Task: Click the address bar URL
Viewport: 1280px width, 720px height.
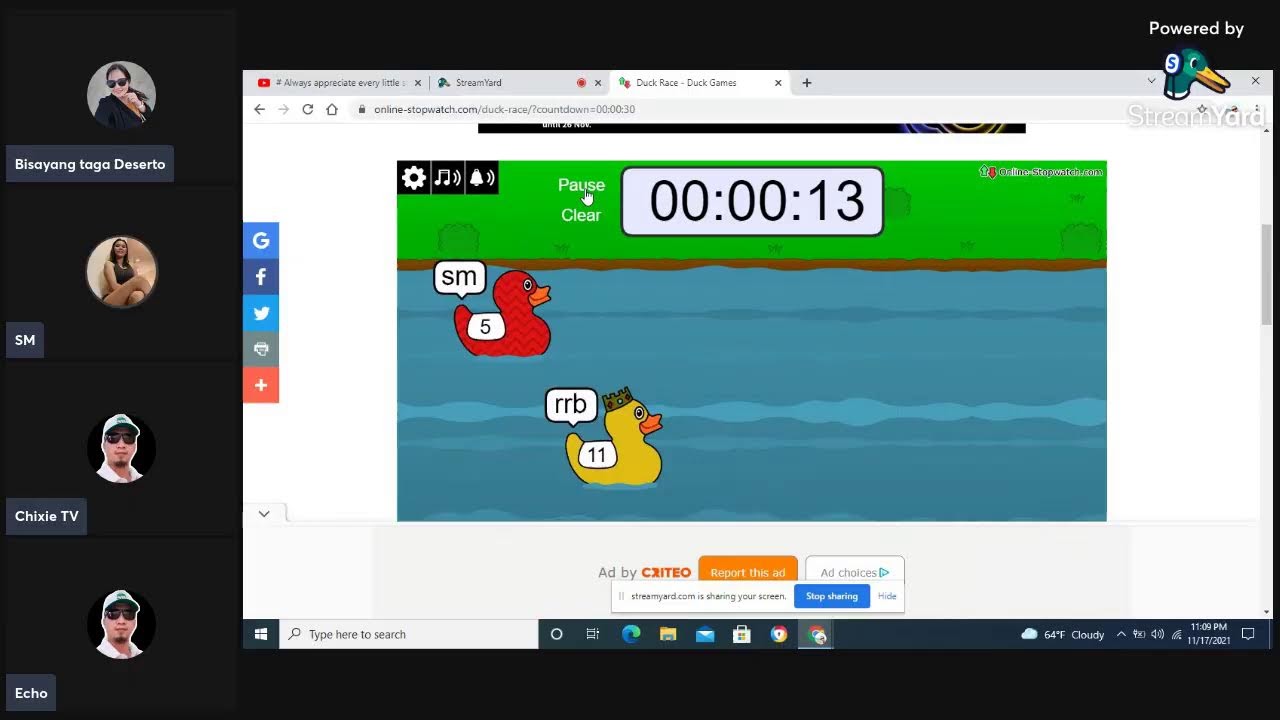Action: coord(504,109)
